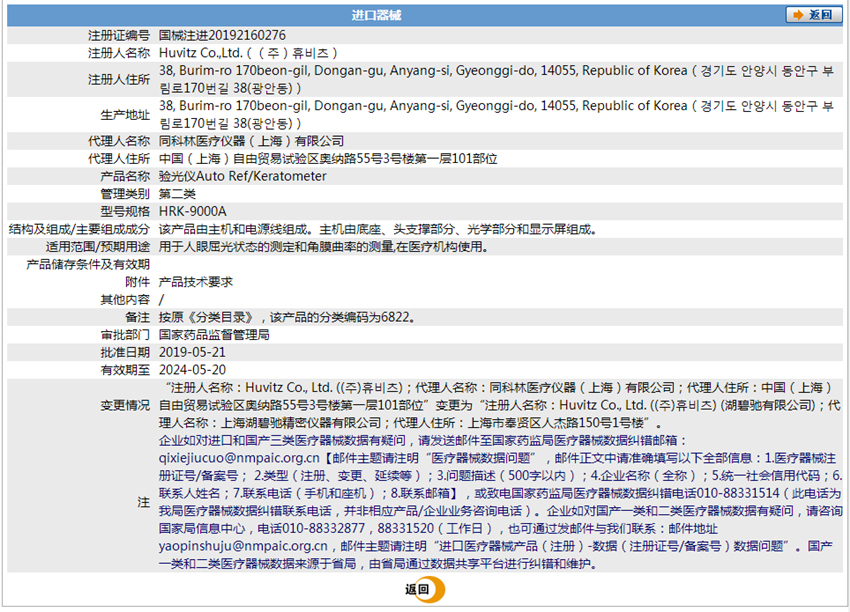Click the 返回 button in the header

(813, 15)
